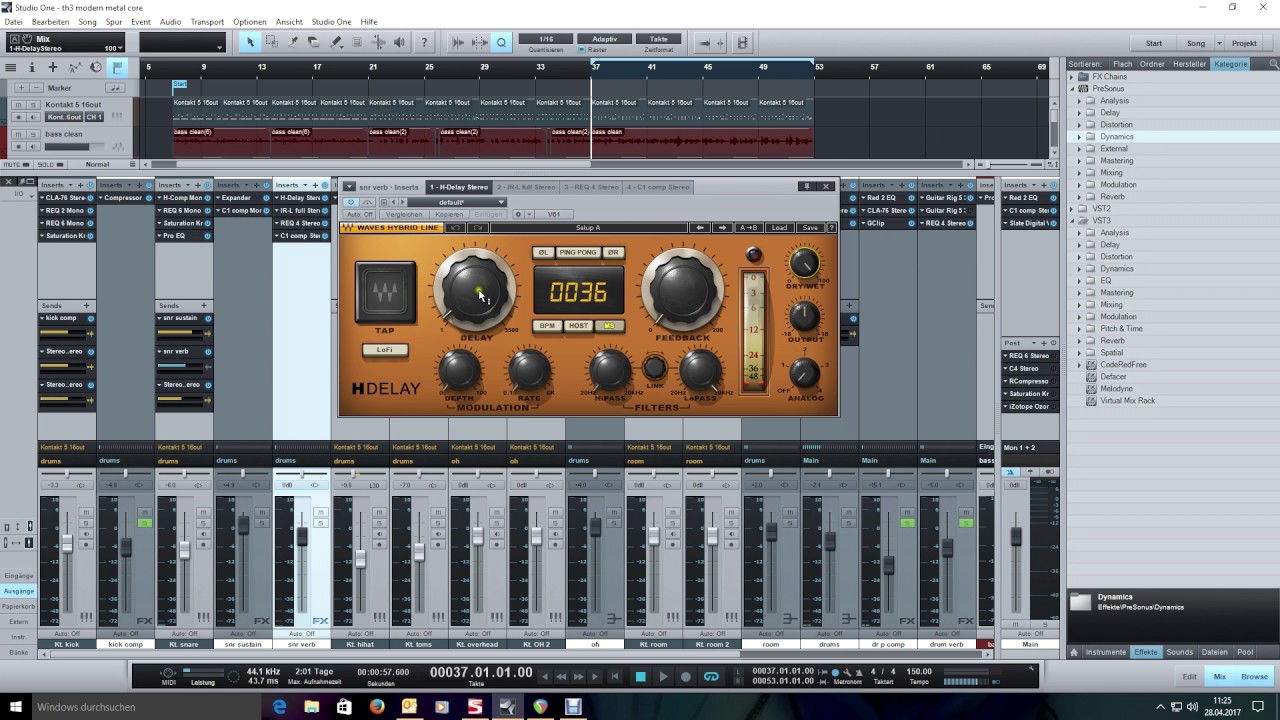1280x720 pixels.
Task: Open the Zeitformat Takte dropdown
Action: coord(659,39)
